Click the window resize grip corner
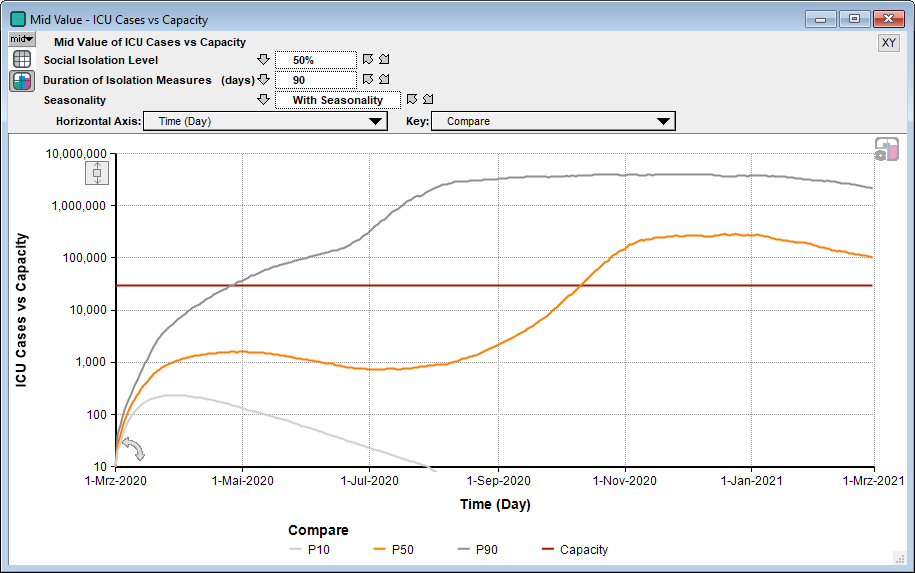Image resolution: width=915 pixels, height=573 pixels. [x=899, y=558]
